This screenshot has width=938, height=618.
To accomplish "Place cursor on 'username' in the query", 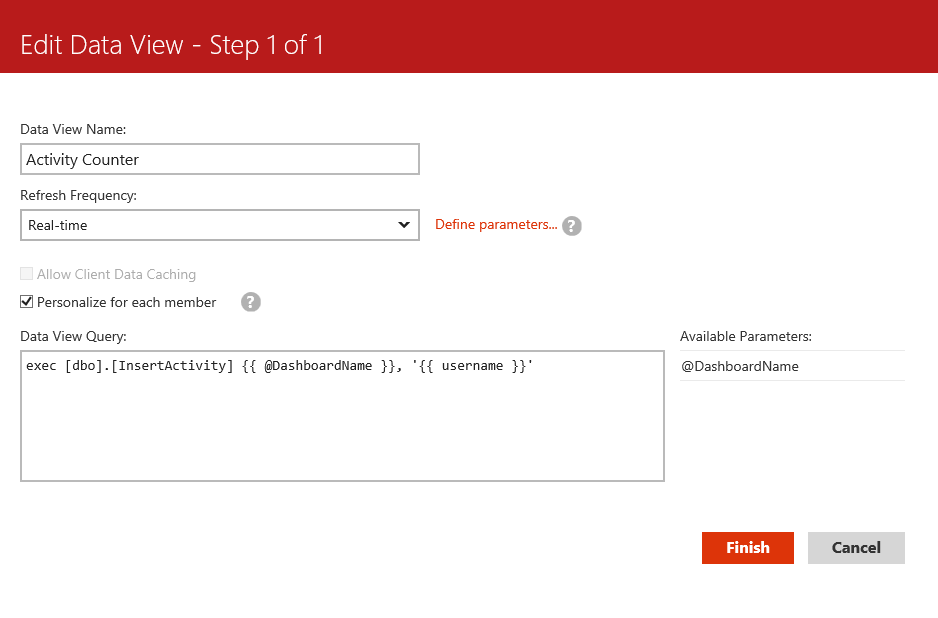I will click(471, 367).
